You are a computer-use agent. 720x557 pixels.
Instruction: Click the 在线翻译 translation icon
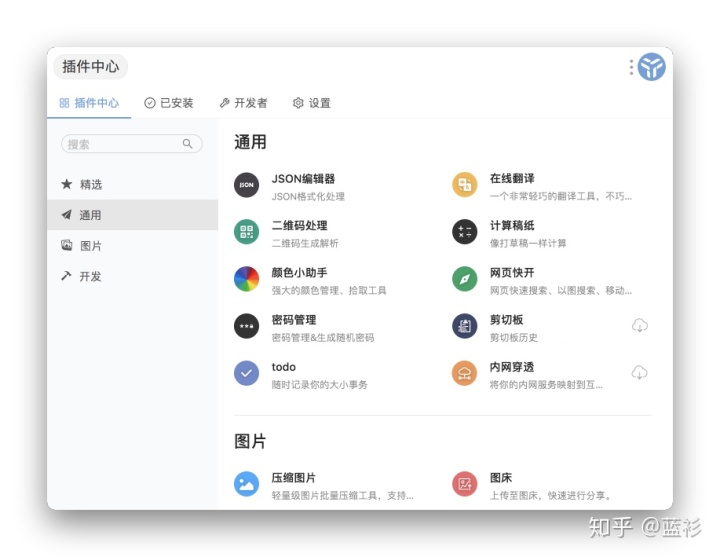tap(464, 185)
